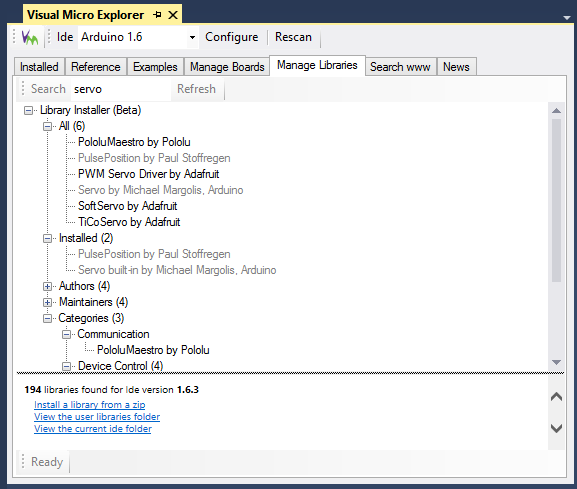Expand the Maintainers (4) node
Viewport: 577px width, 489px height.
tap(47, 302)
